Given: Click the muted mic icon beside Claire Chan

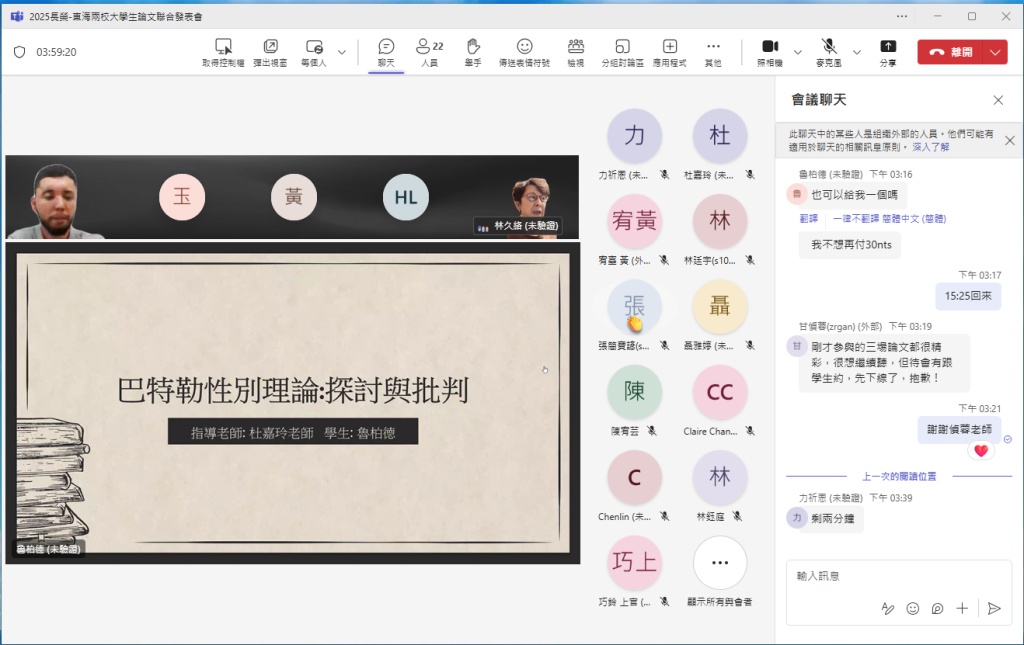Looking at the screenshot, I should (x=750, y=431).
